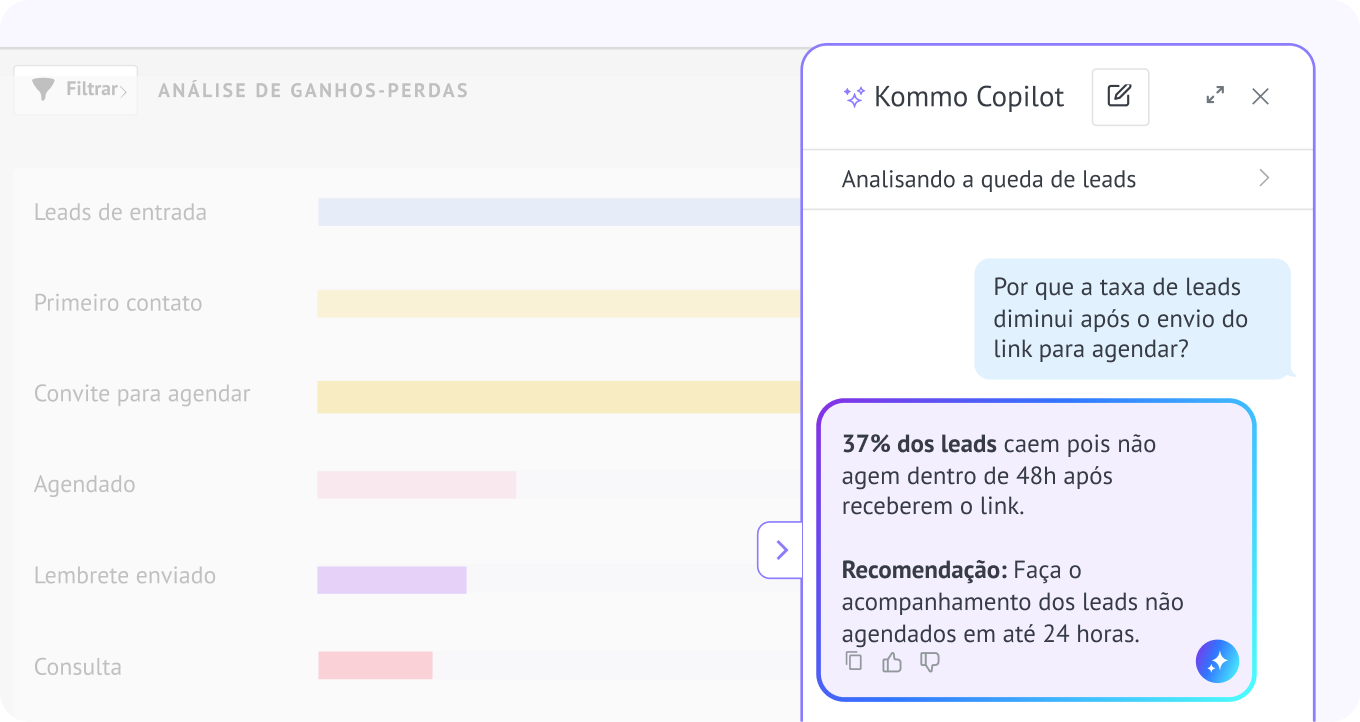The width and height of the screenshot is (1360, 722).
Task: Expand the Filtrar dropdown chevron
Action: (123, 92)
